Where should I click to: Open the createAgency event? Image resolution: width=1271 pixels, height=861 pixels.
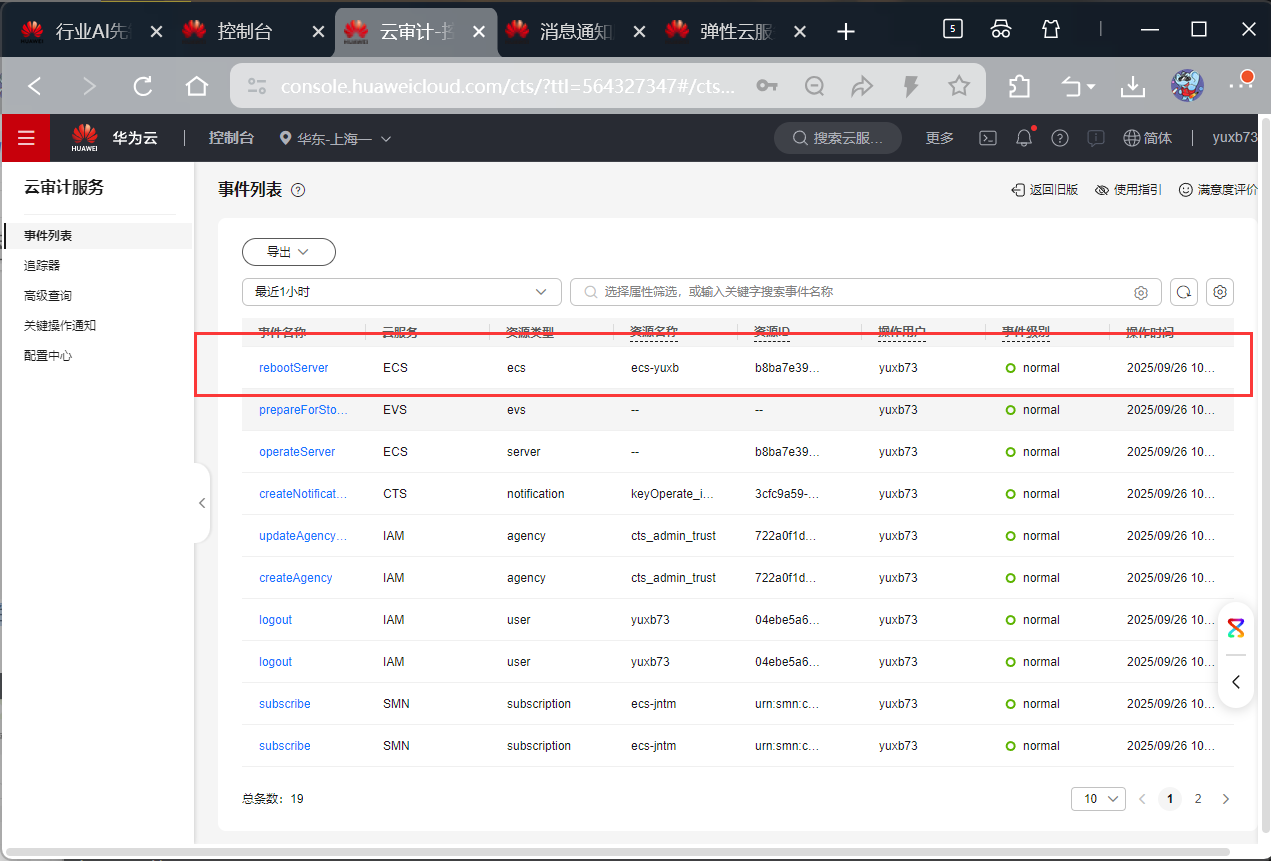click(x=295, y=578)
